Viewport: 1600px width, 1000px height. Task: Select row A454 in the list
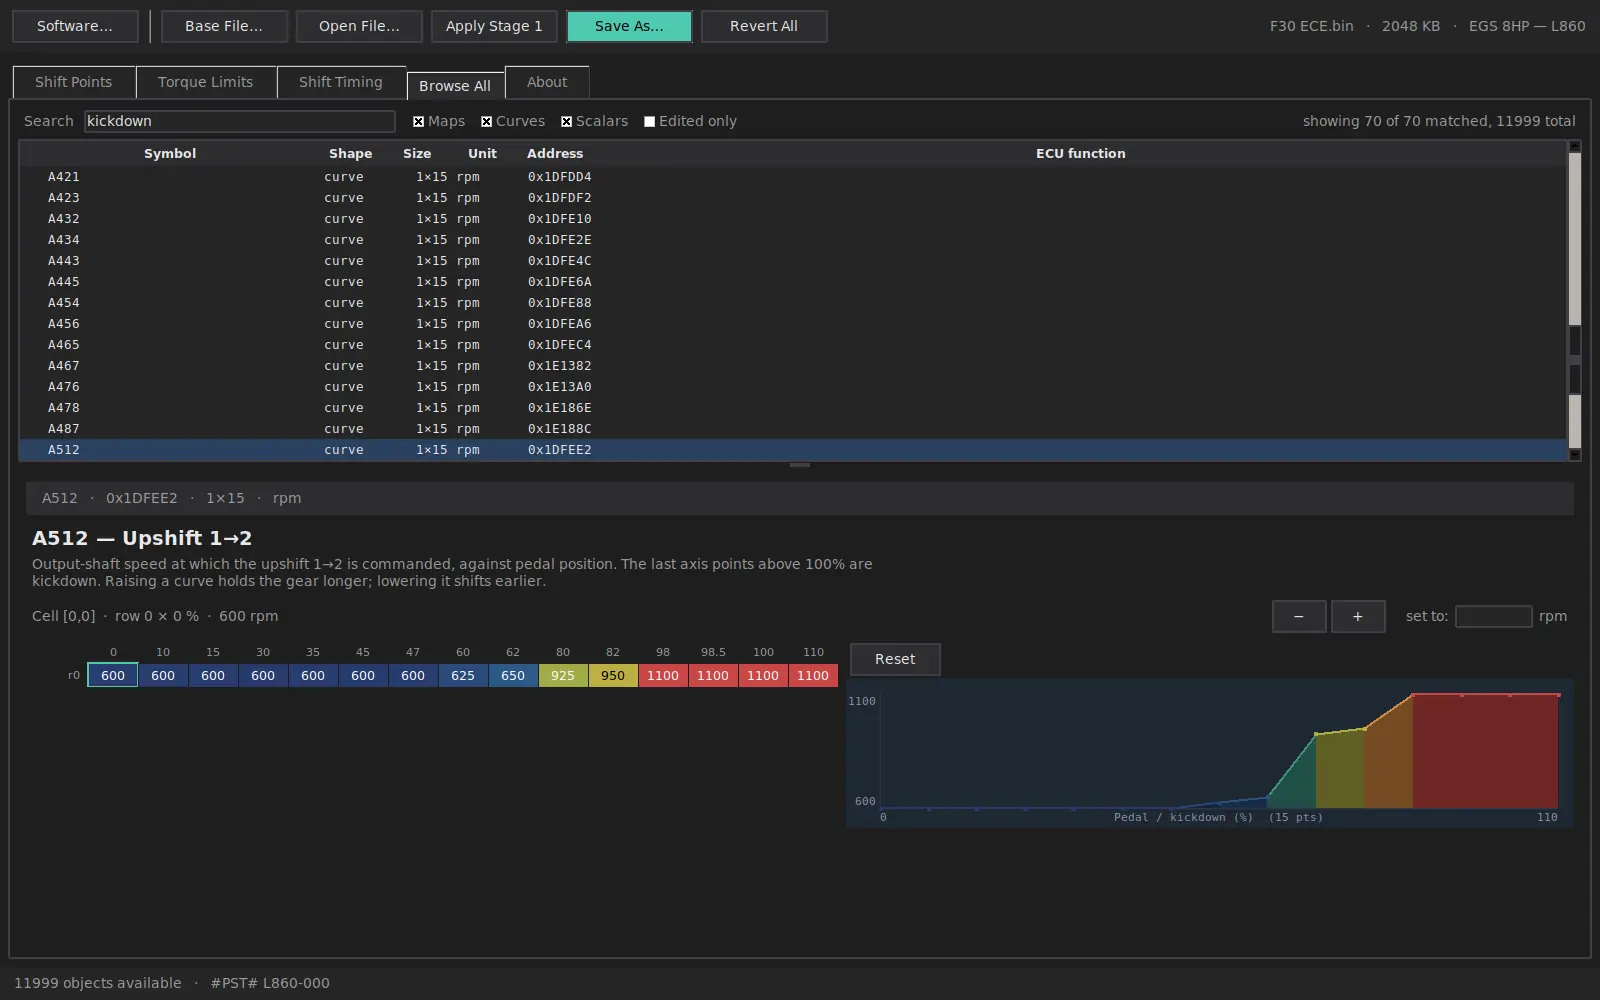click(x=793, y=303)
